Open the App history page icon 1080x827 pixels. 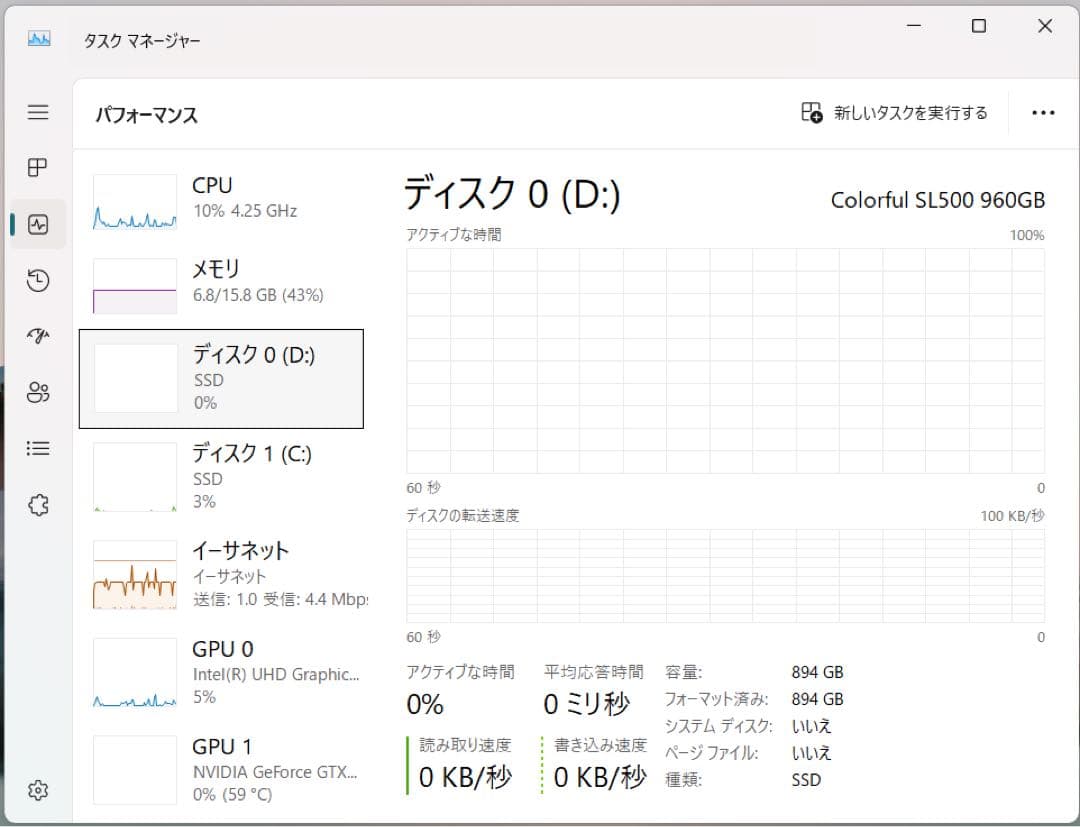[37, 280]
